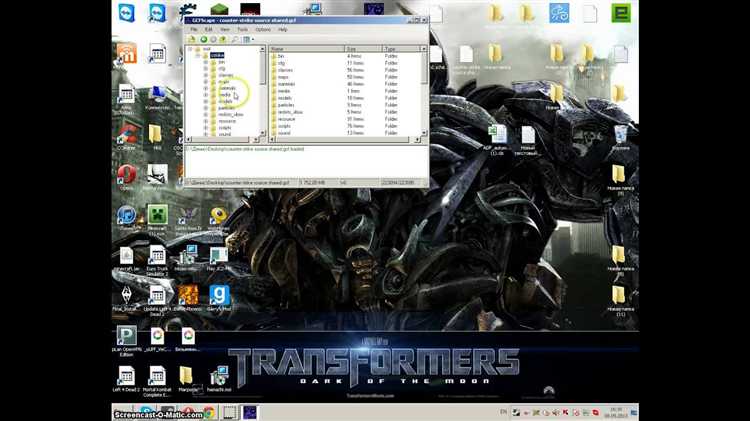Expand the resource folder in the tree
This screenshot has height=421, width=750.
tap(206, 121)
